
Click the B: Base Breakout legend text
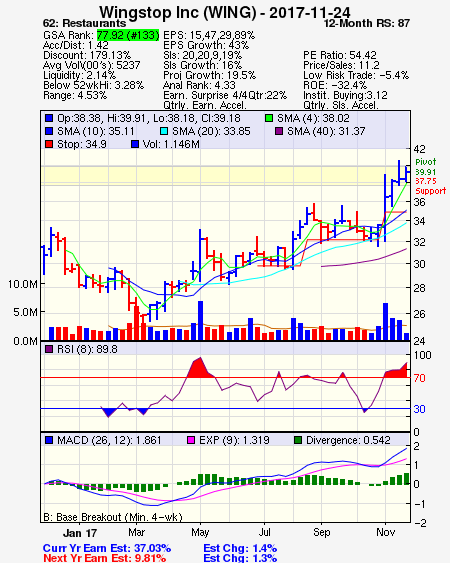coord(113,517)
